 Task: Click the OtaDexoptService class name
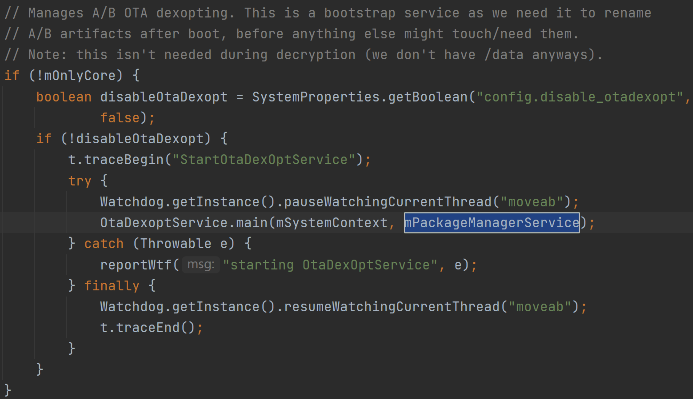click(164, 222)
